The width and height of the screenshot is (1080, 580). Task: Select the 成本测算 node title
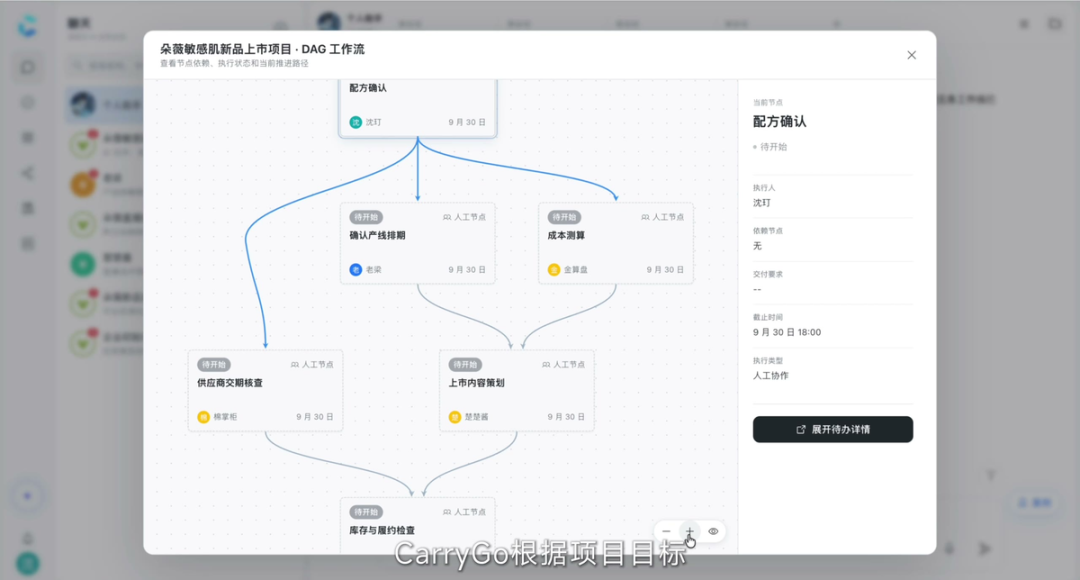[x=566, y=236]
